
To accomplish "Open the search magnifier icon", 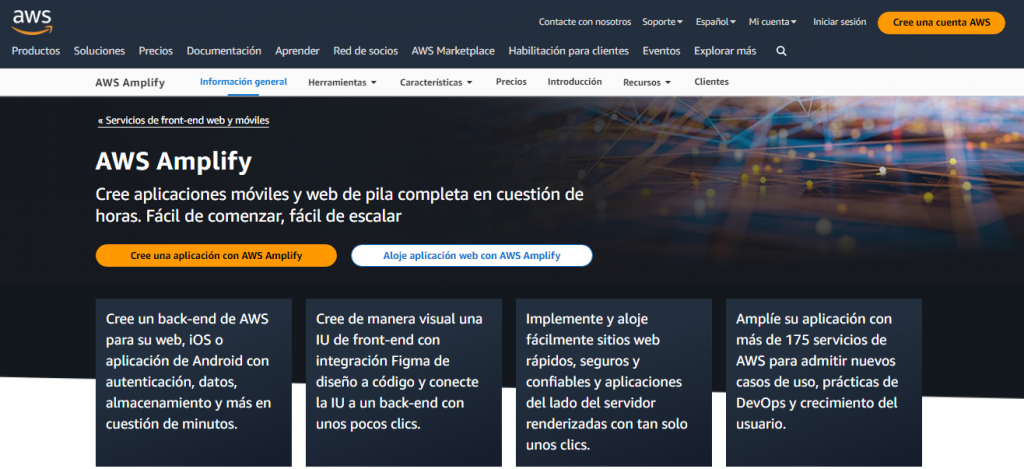I will click(x=781, y=51).
